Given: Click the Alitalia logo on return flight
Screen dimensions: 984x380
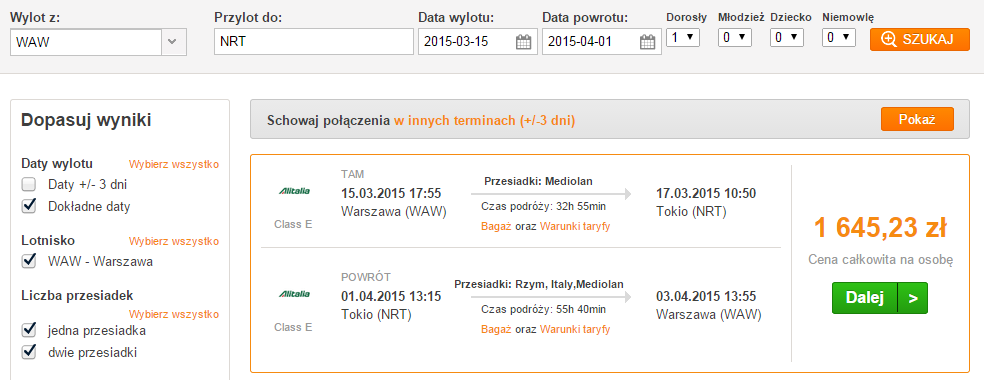Looking at the screenshot, I should pos(294,293).
